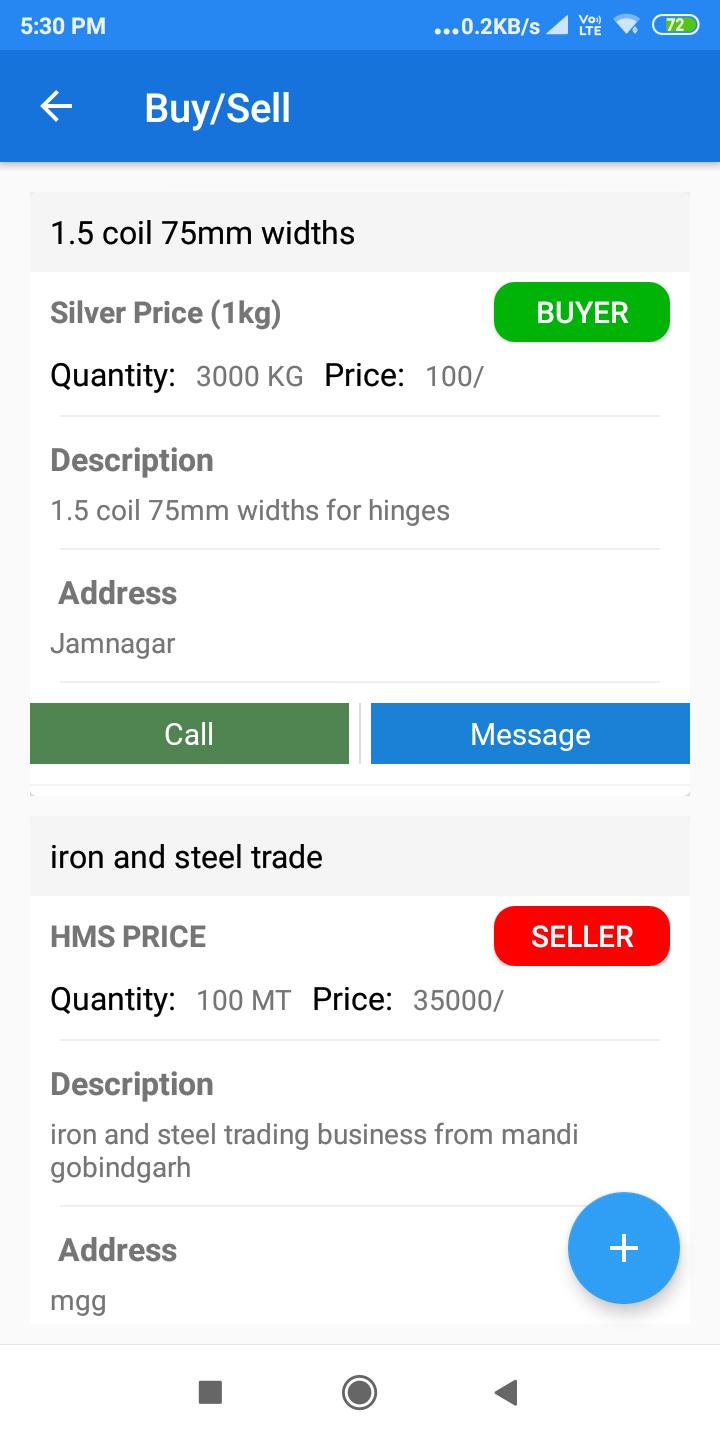Tap the Jamnagar address text
This screenshot has width=720, height=1440.
click(x=112, y=644)
